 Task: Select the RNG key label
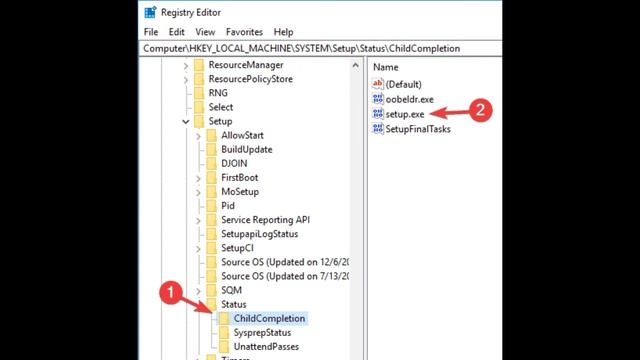click(218, 93)
